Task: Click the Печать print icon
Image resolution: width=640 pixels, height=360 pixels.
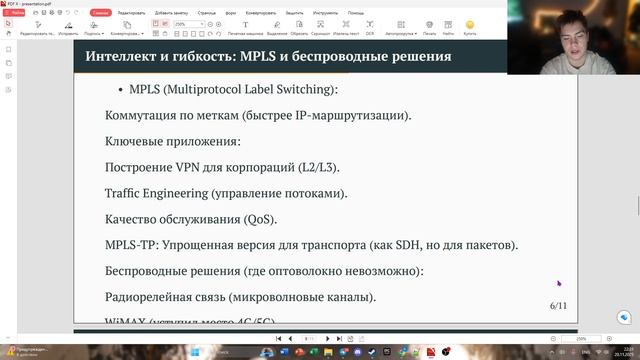Action: (x=429, y=25)
